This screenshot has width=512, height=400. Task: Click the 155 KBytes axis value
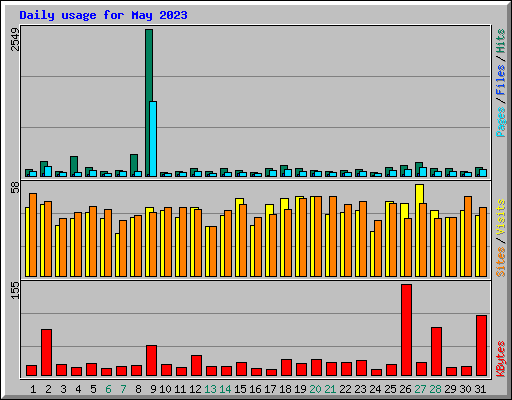pyautogui.click(x=15, y=290)
